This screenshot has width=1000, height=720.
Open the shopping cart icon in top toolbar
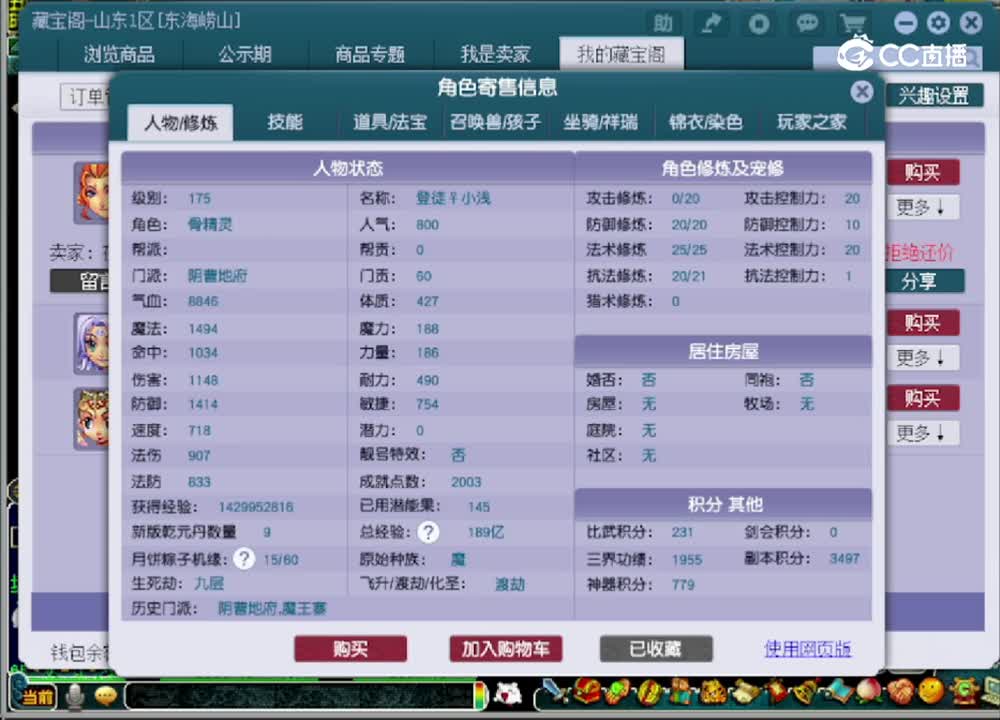pyautogui.click(x=855, y=24)
